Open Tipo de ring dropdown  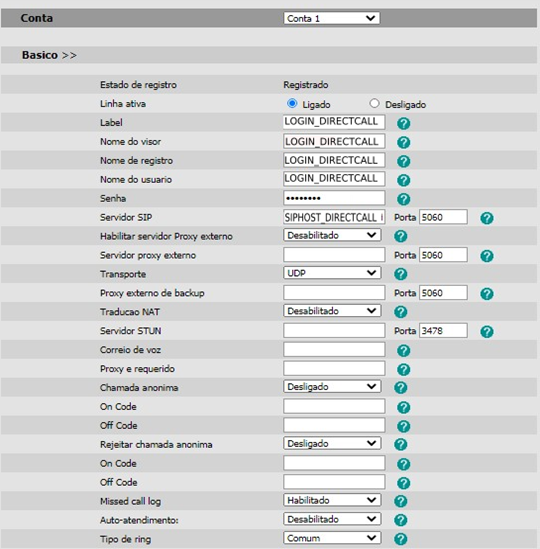coord(332,538)
